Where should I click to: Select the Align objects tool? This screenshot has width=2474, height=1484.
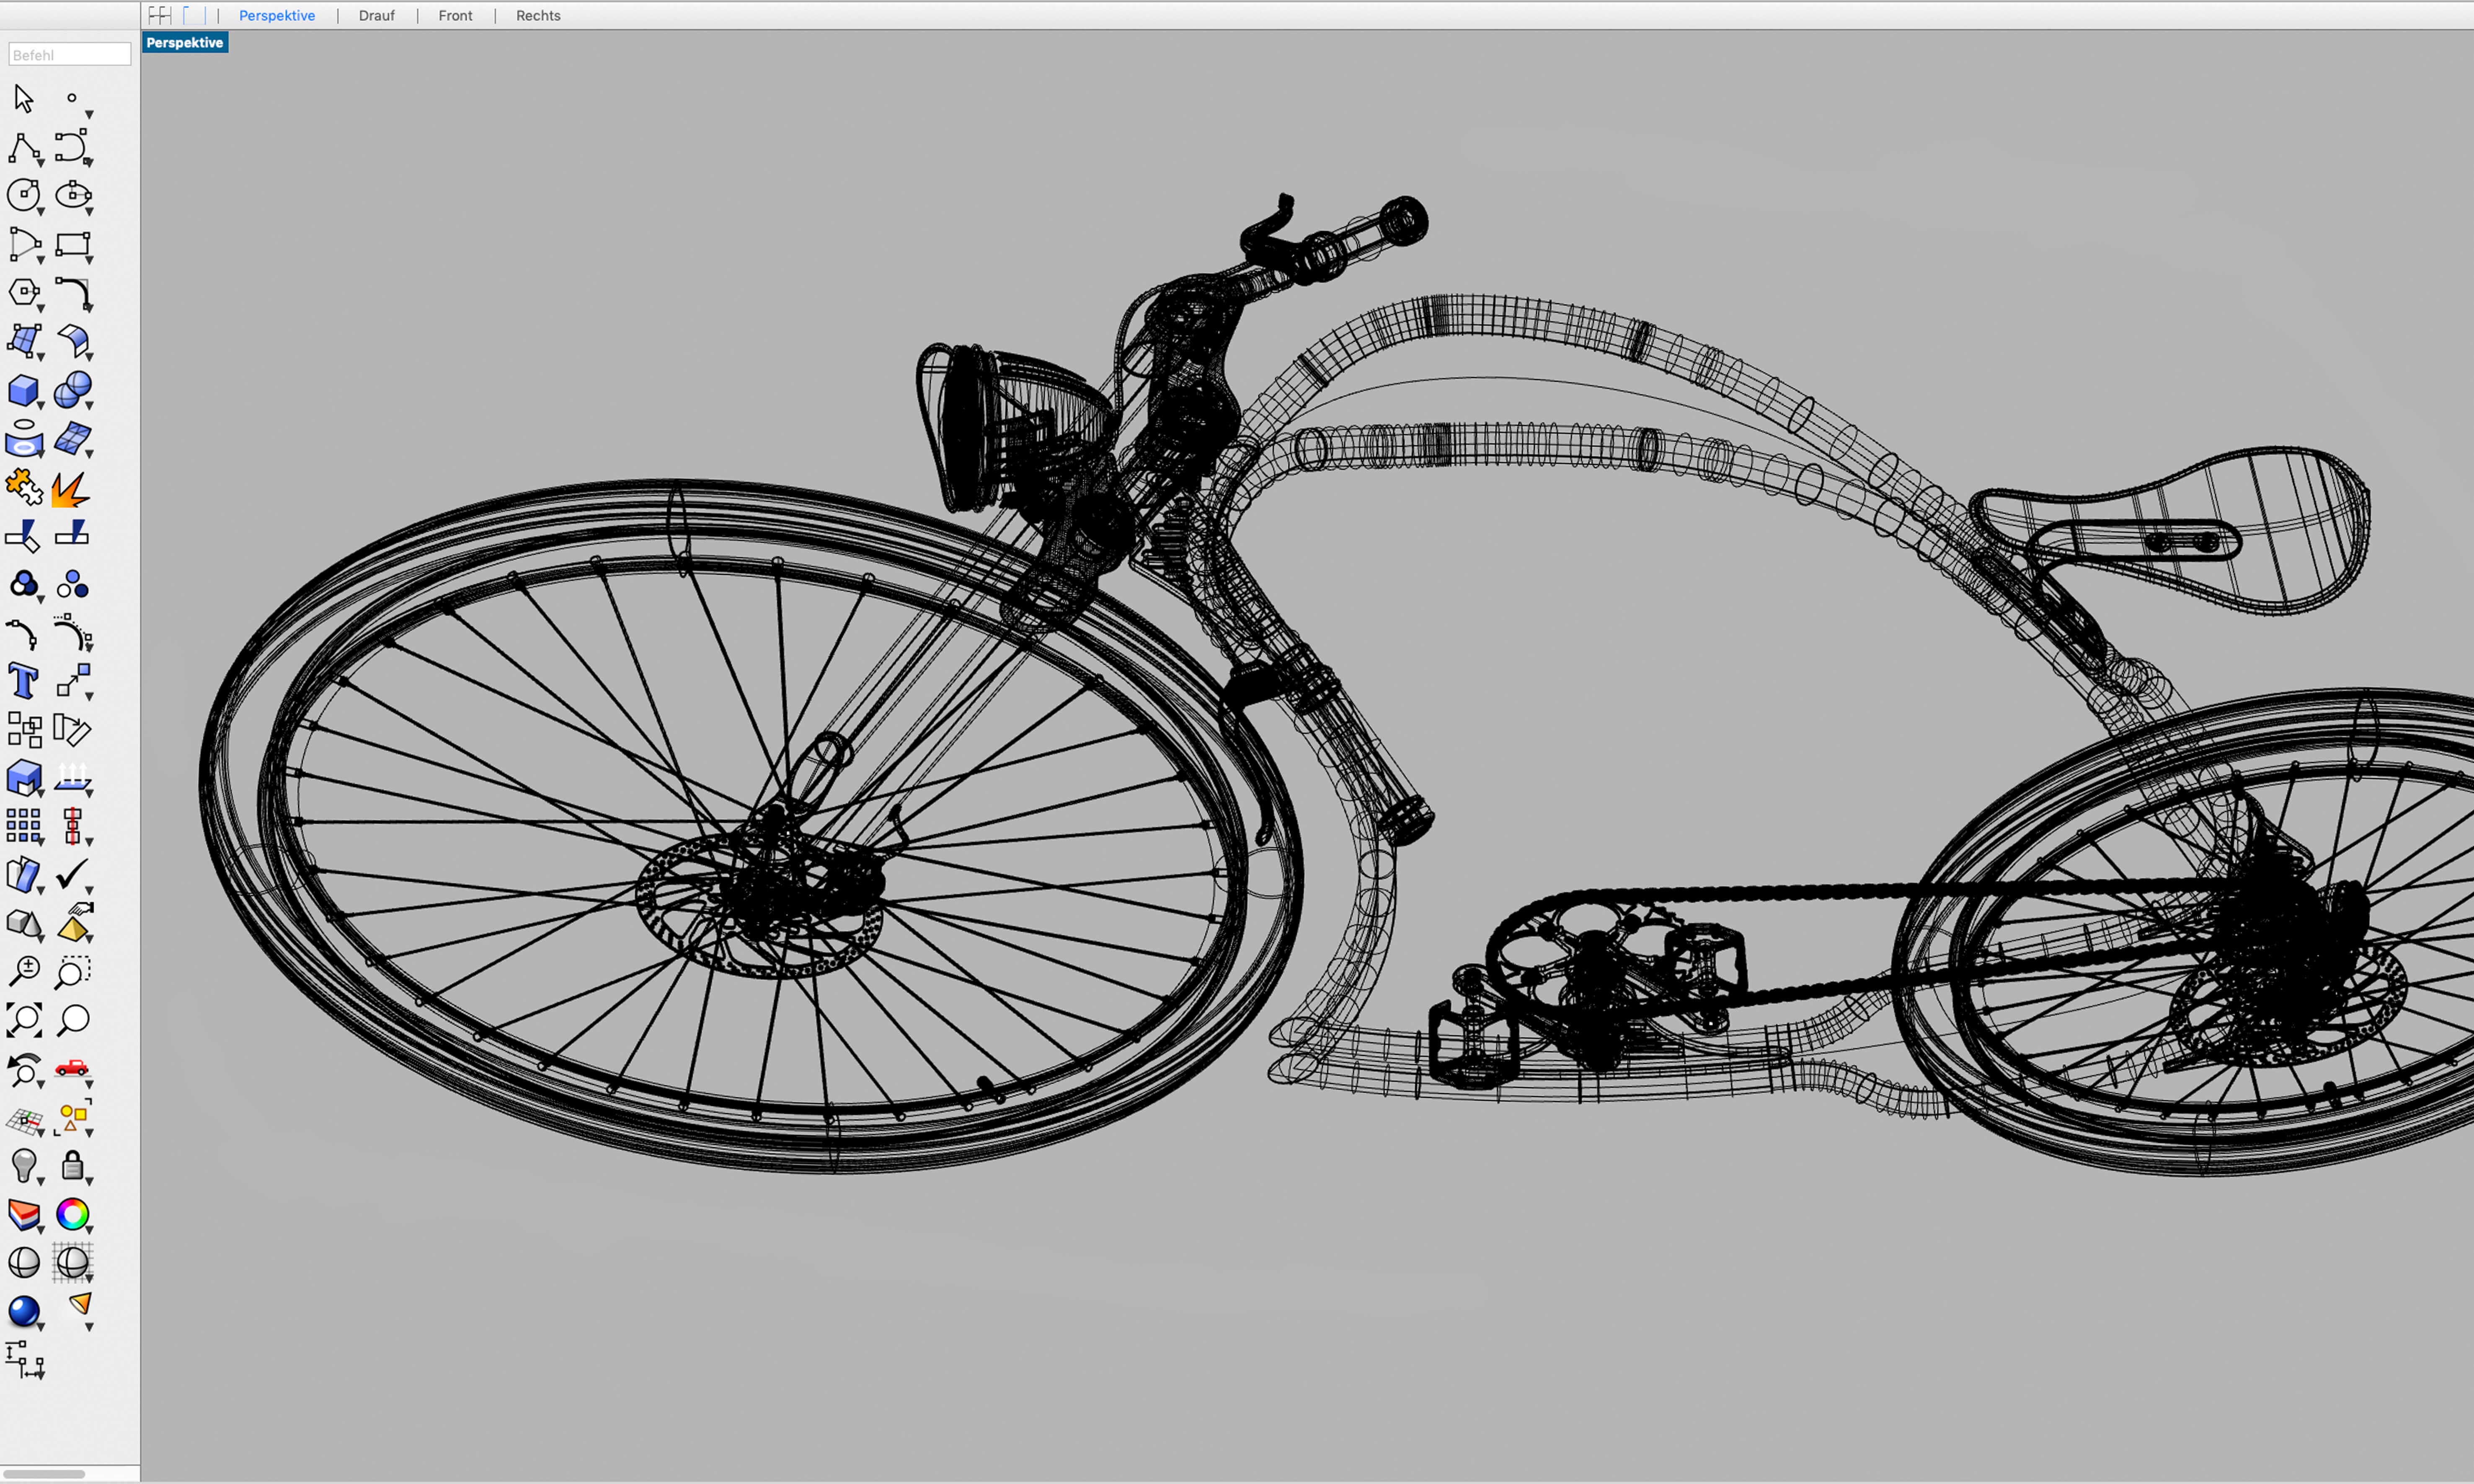tap(72, 827)
